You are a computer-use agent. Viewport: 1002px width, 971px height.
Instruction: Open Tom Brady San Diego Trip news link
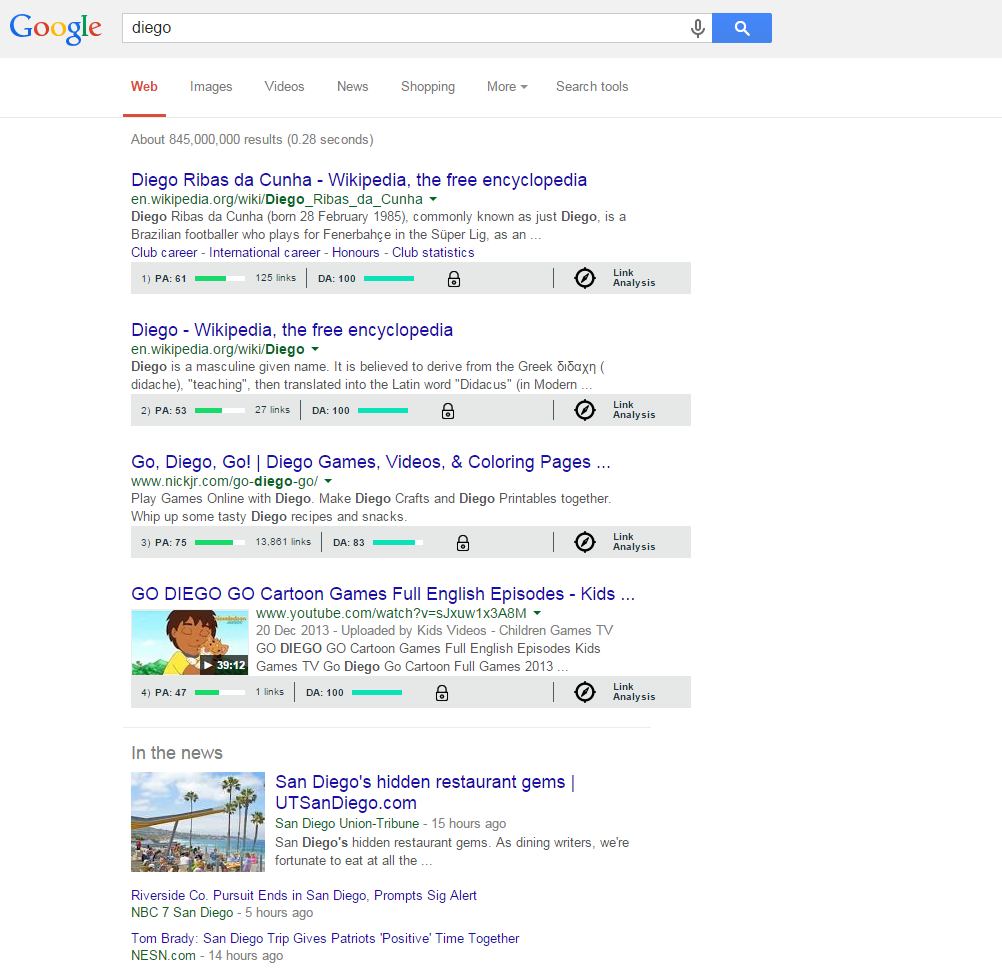pos(325,938)
